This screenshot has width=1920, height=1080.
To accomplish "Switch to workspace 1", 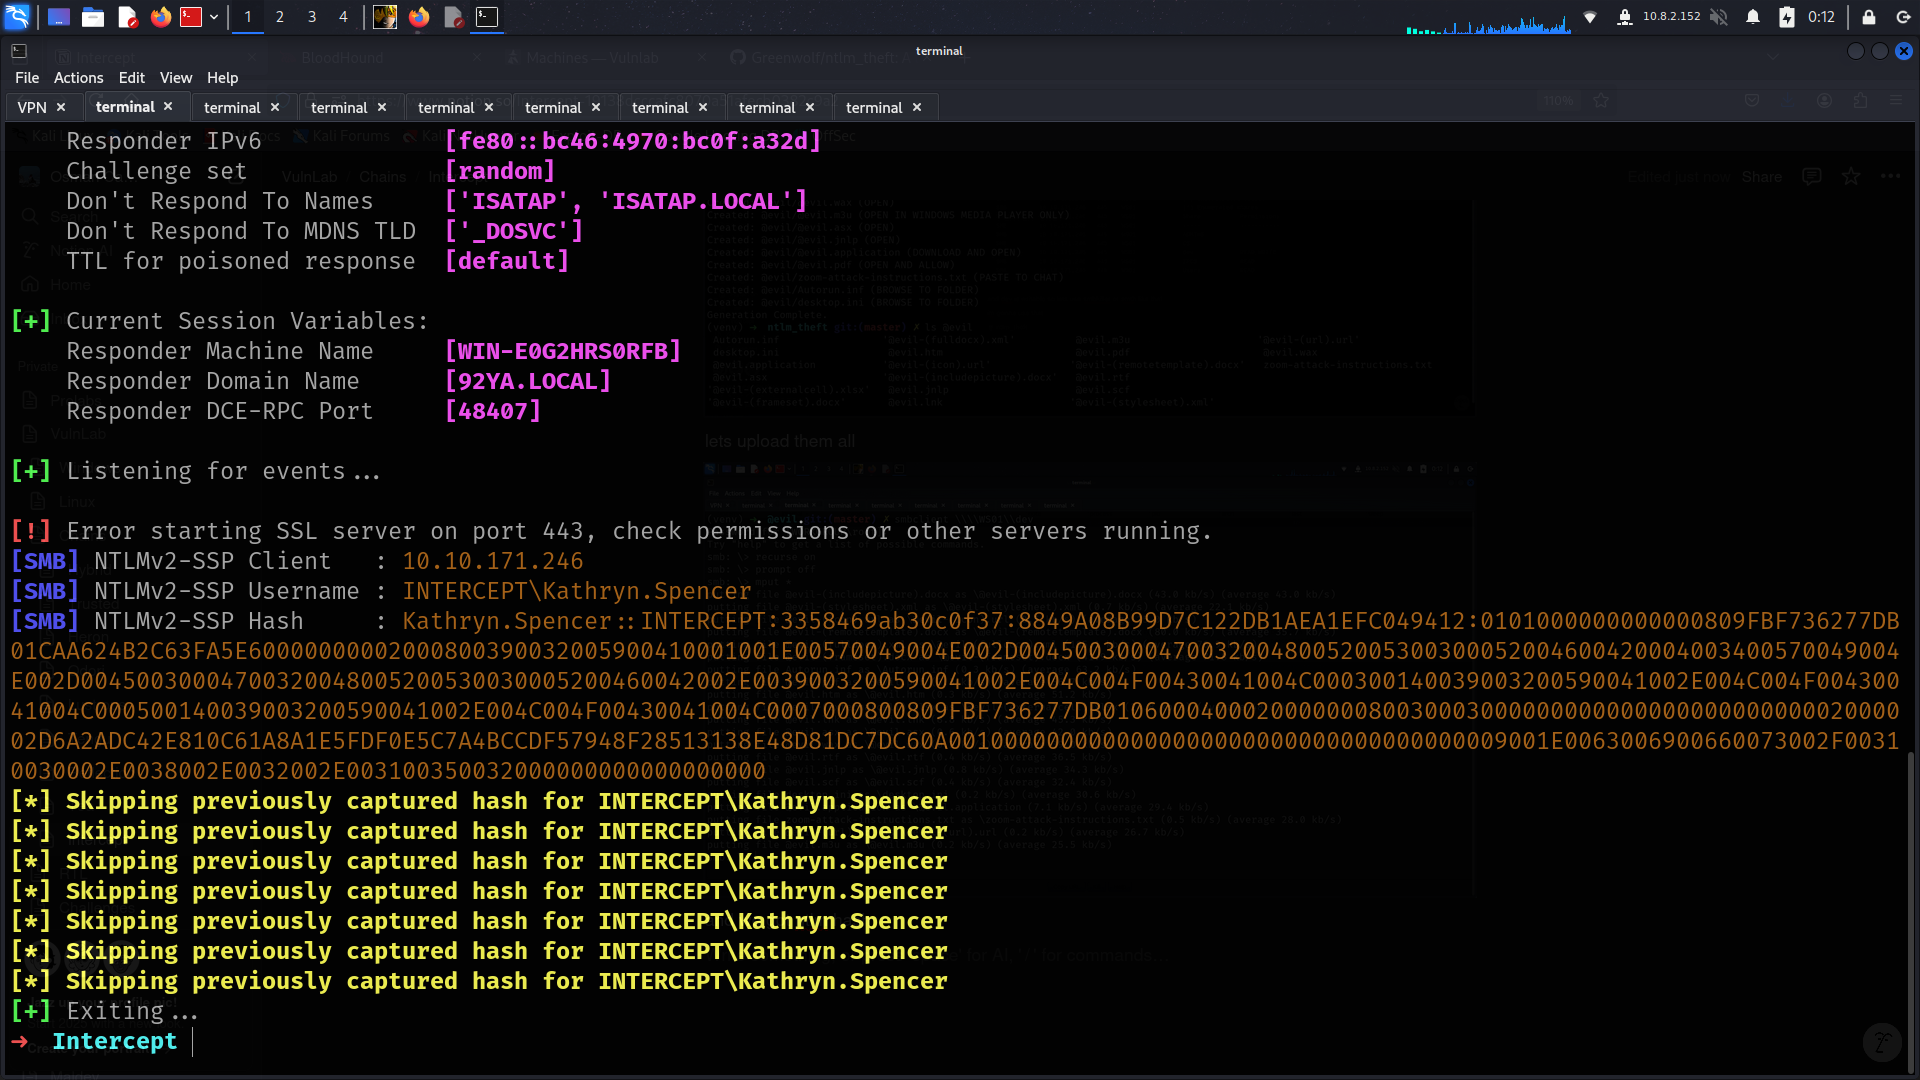I will 248,17.
